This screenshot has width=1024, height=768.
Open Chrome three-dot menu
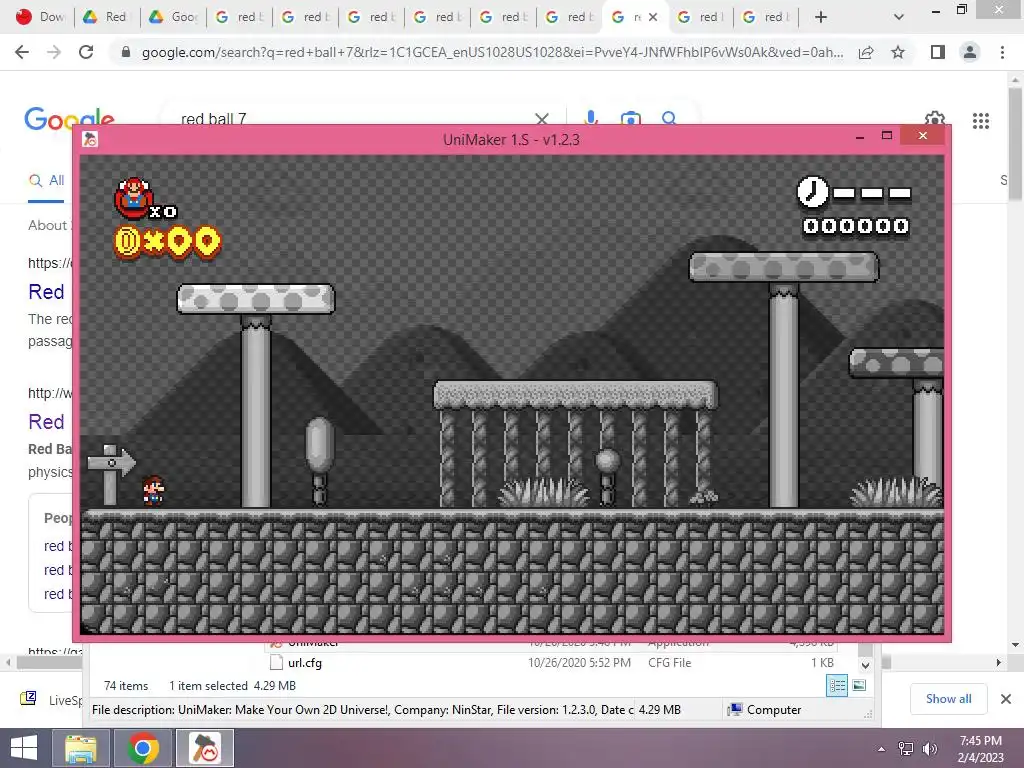pyautogui.click(x=1002, y=52)
